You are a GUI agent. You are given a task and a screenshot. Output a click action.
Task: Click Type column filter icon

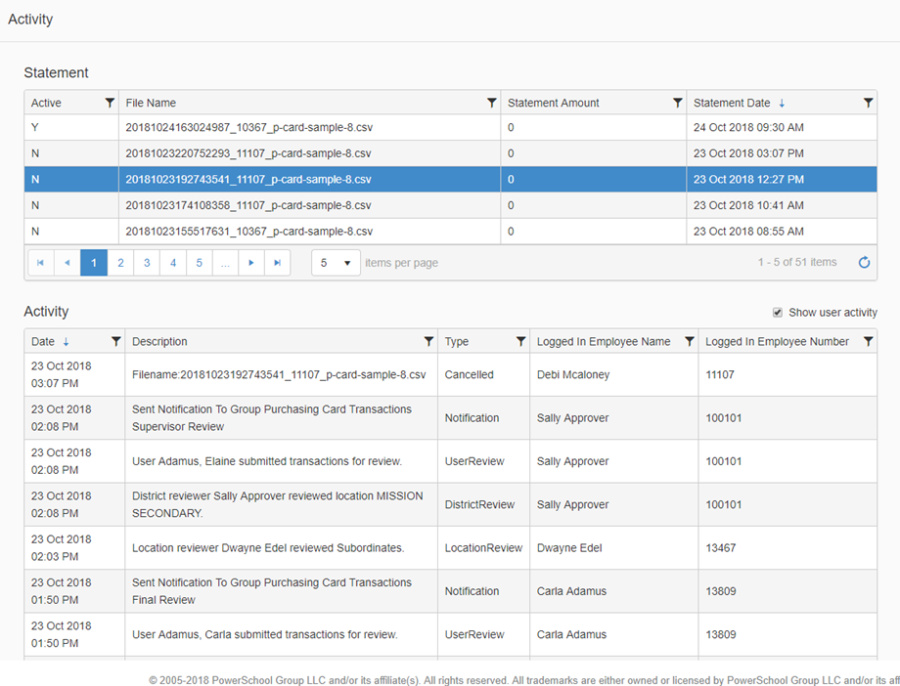(x=520, y=342)
